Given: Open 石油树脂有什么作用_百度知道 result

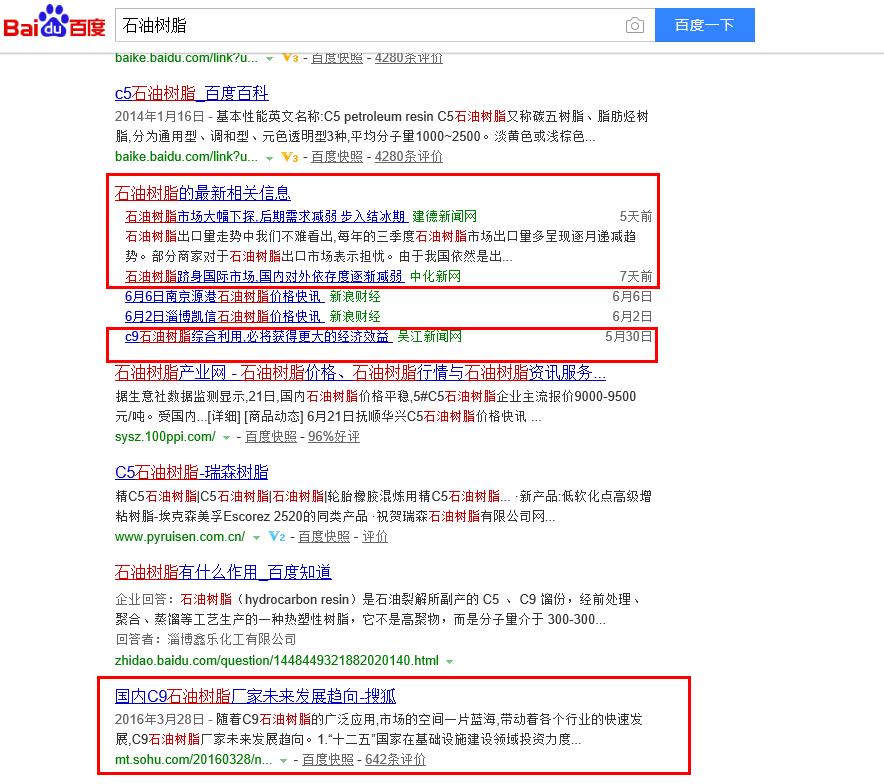Looking at the screenshot, I should coord(223,572).
